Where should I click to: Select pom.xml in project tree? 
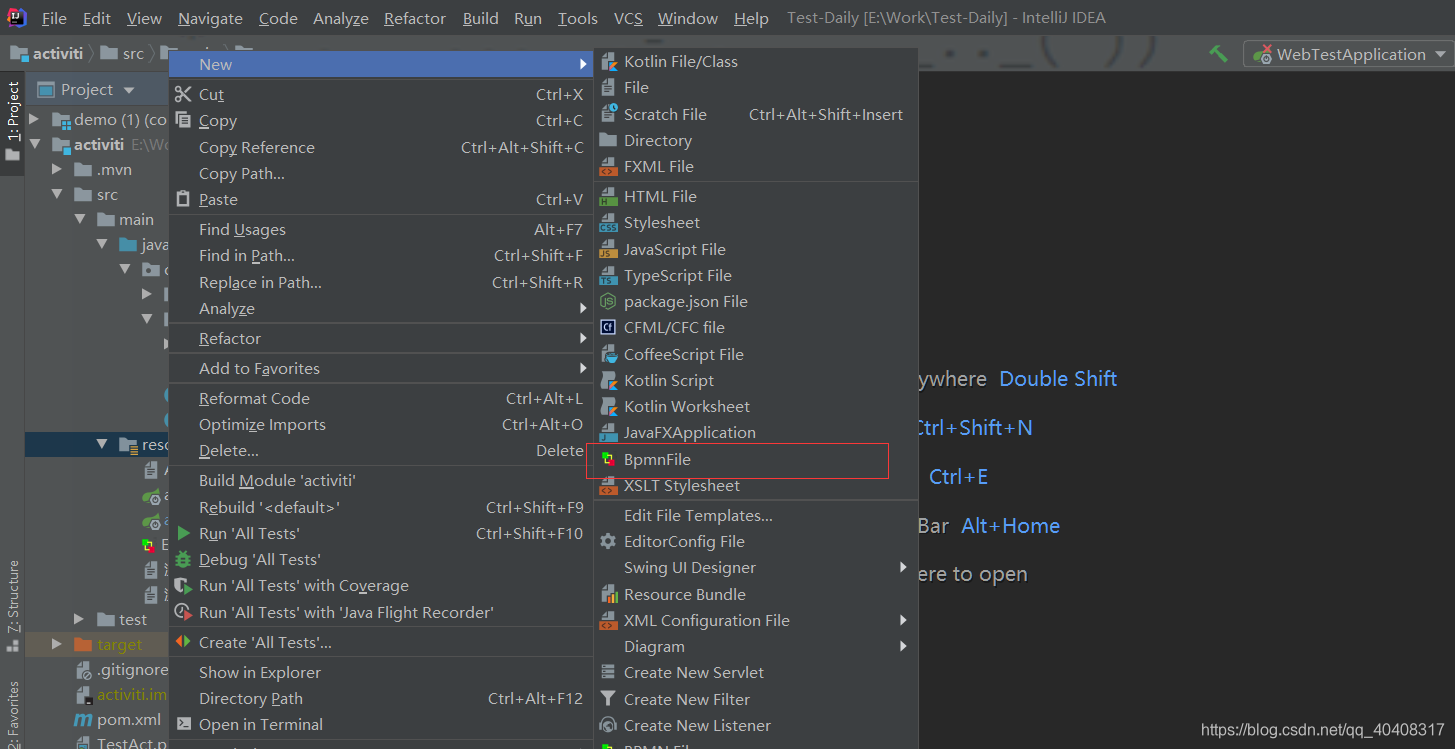[x=118, y=720]
